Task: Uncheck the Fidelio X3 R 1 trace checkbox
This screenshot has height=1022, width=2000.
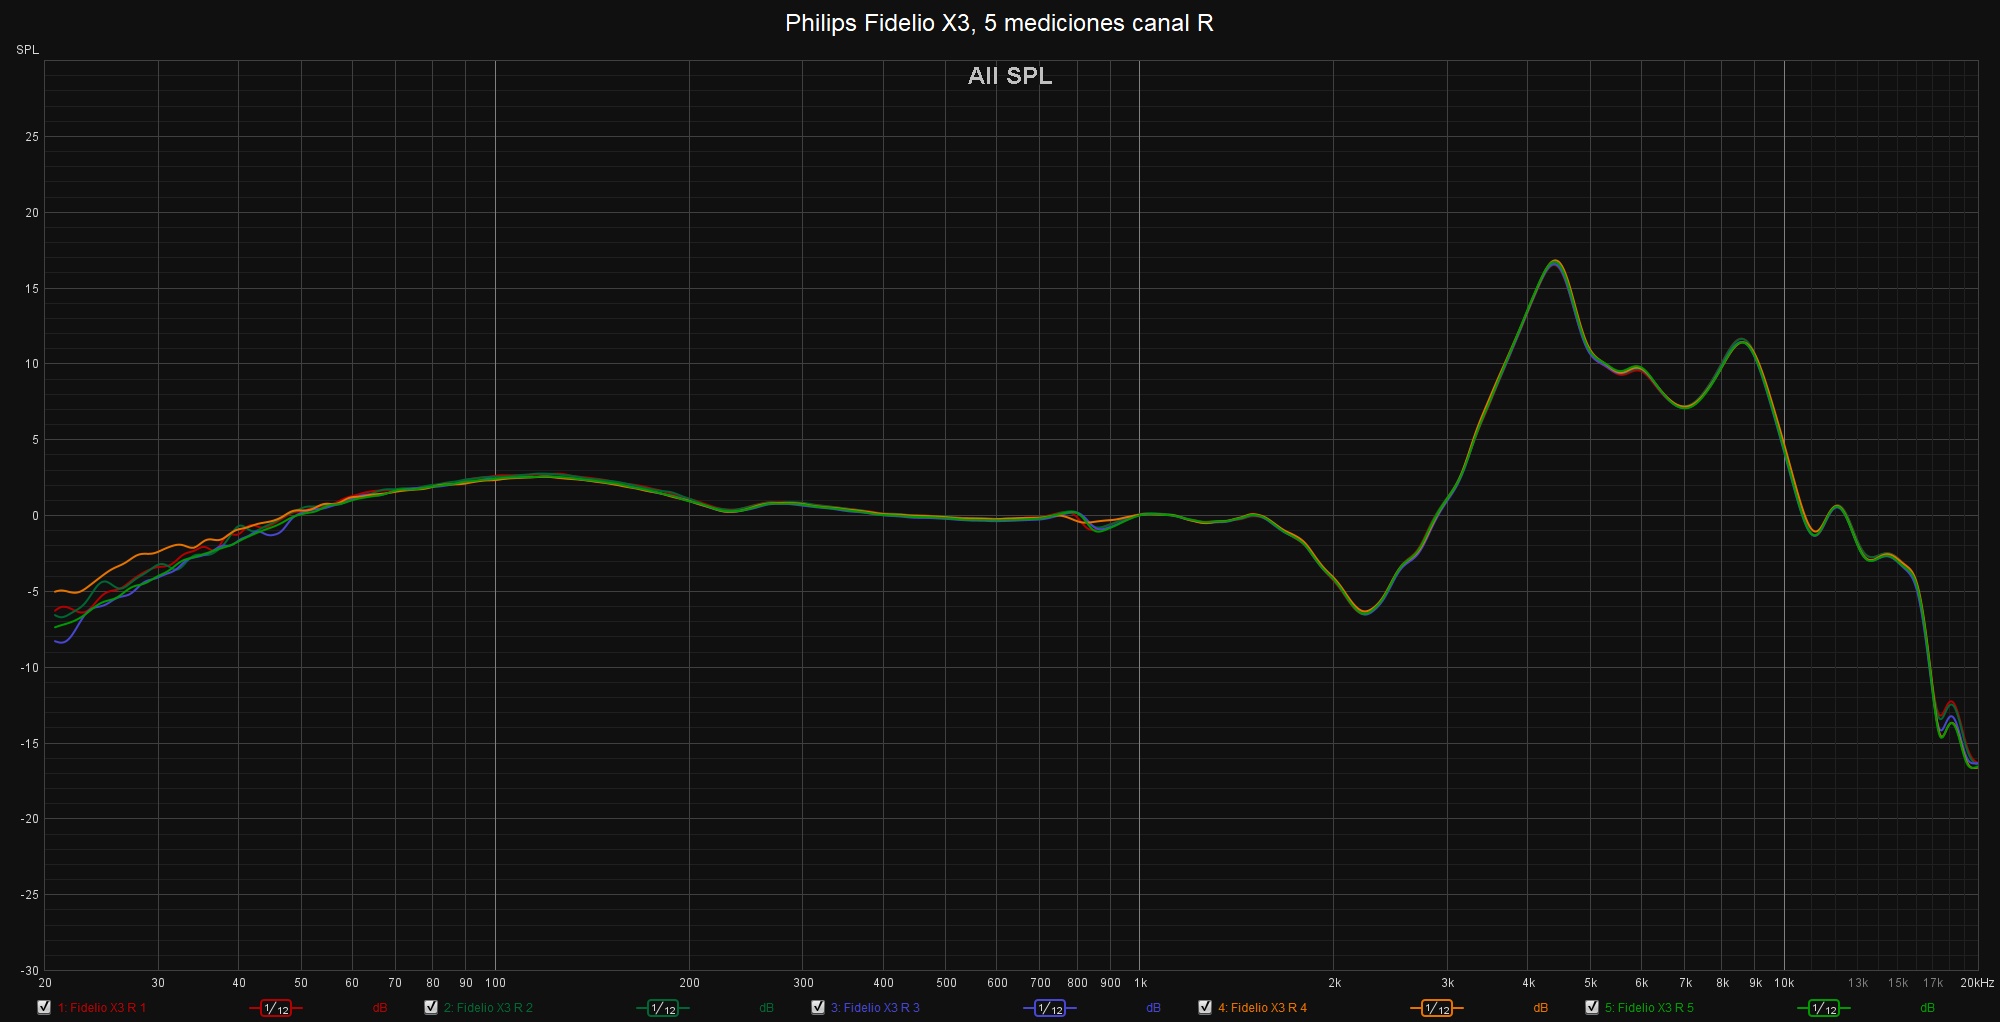Action: click(x=44, y=1007)
